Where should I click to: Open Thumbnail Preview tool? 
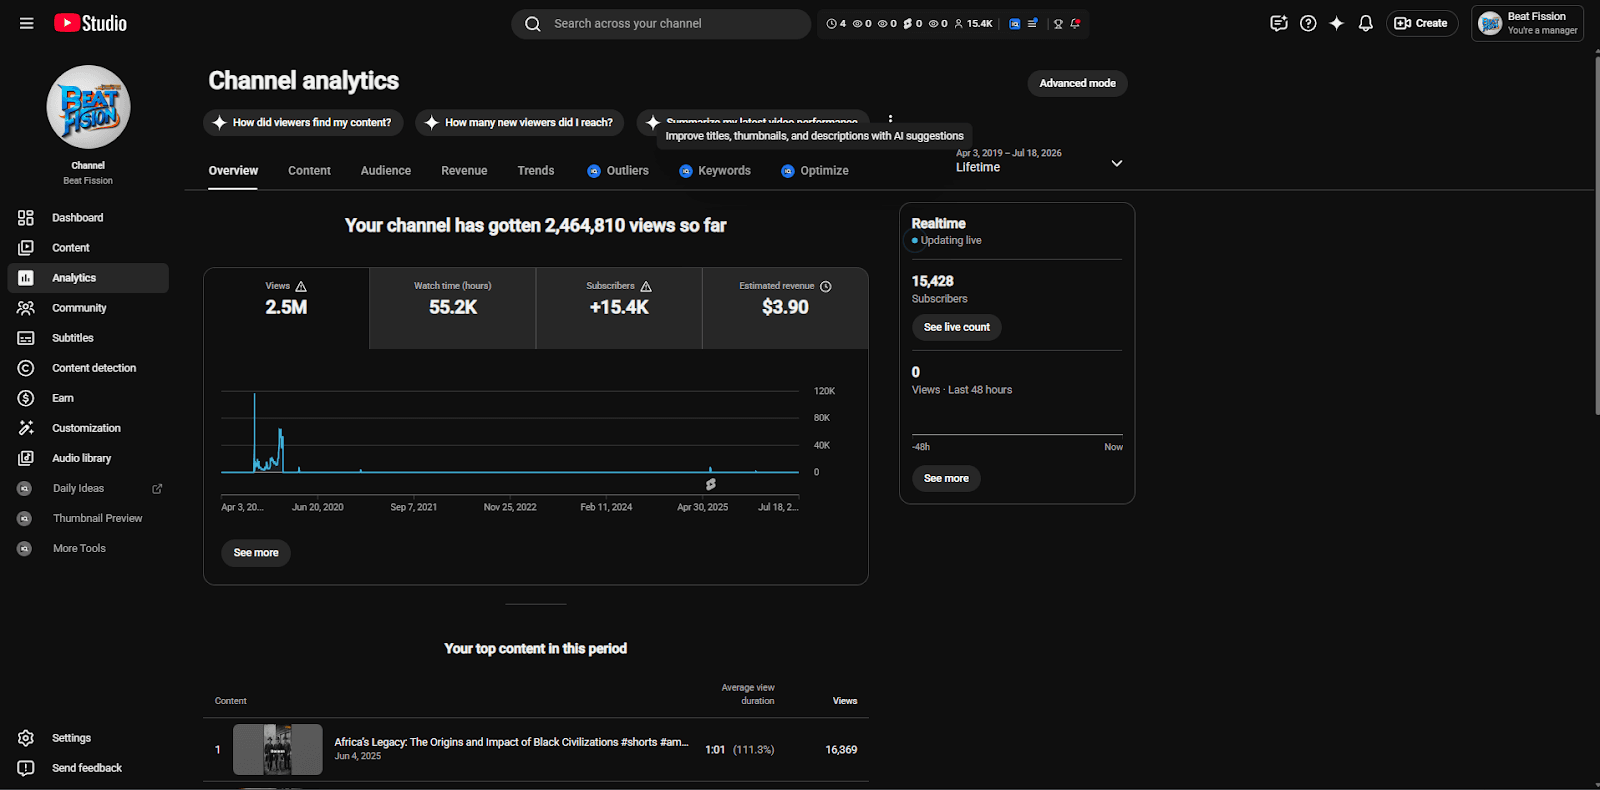click(88, 518)
